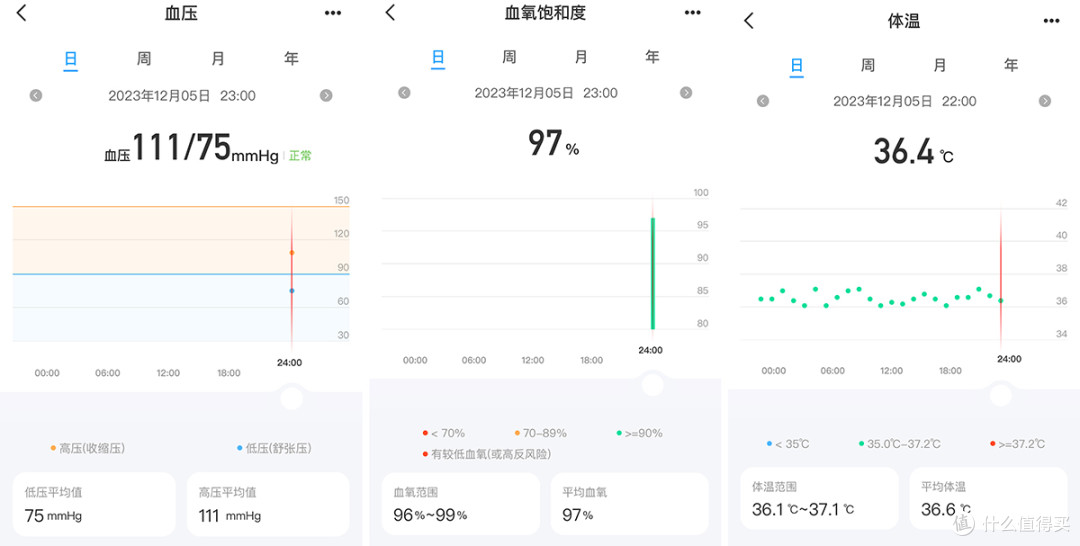Tap the >=37.2℃ legend entry

(x=1017, y=444)
